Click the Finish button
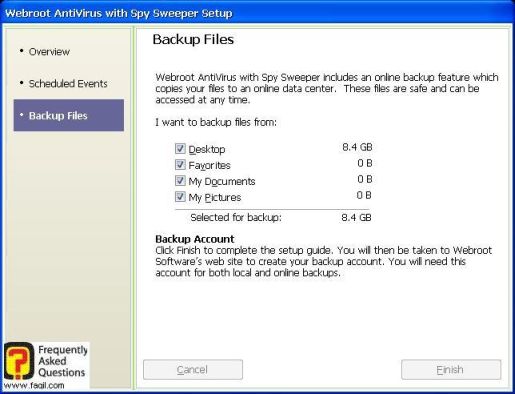Image resolution: width=515 pixels, height=394 pixels. 451,369
